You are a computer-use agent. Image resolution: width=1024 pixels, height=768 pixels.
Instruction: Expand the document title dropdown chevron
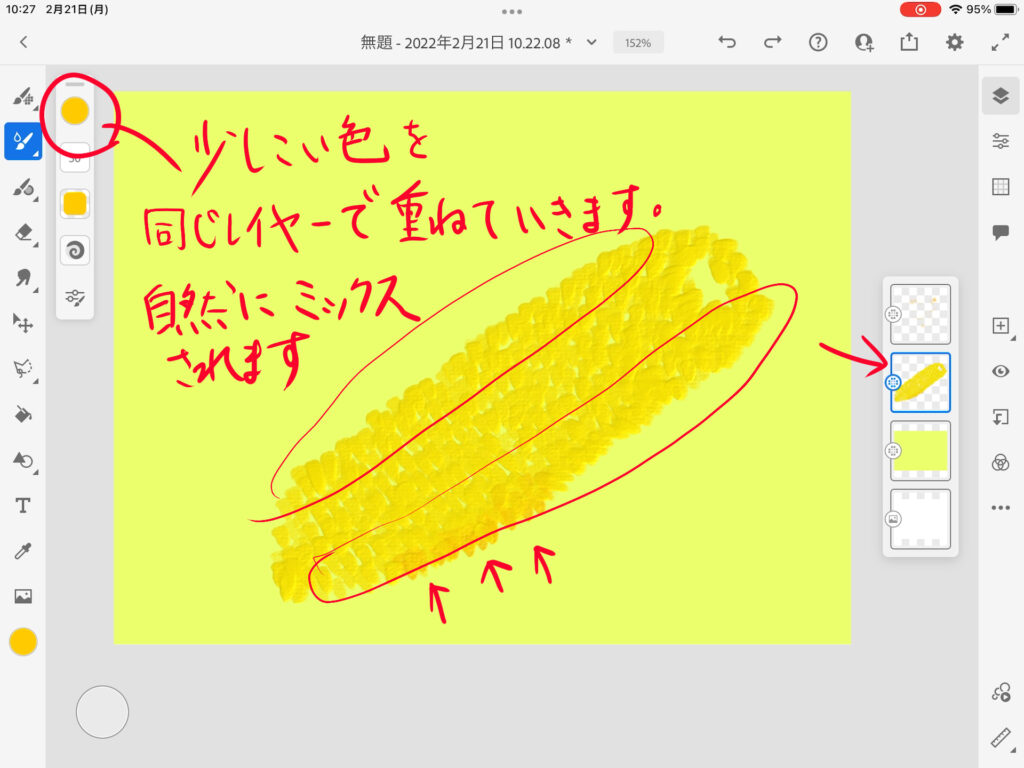click(x=592, y=43)
